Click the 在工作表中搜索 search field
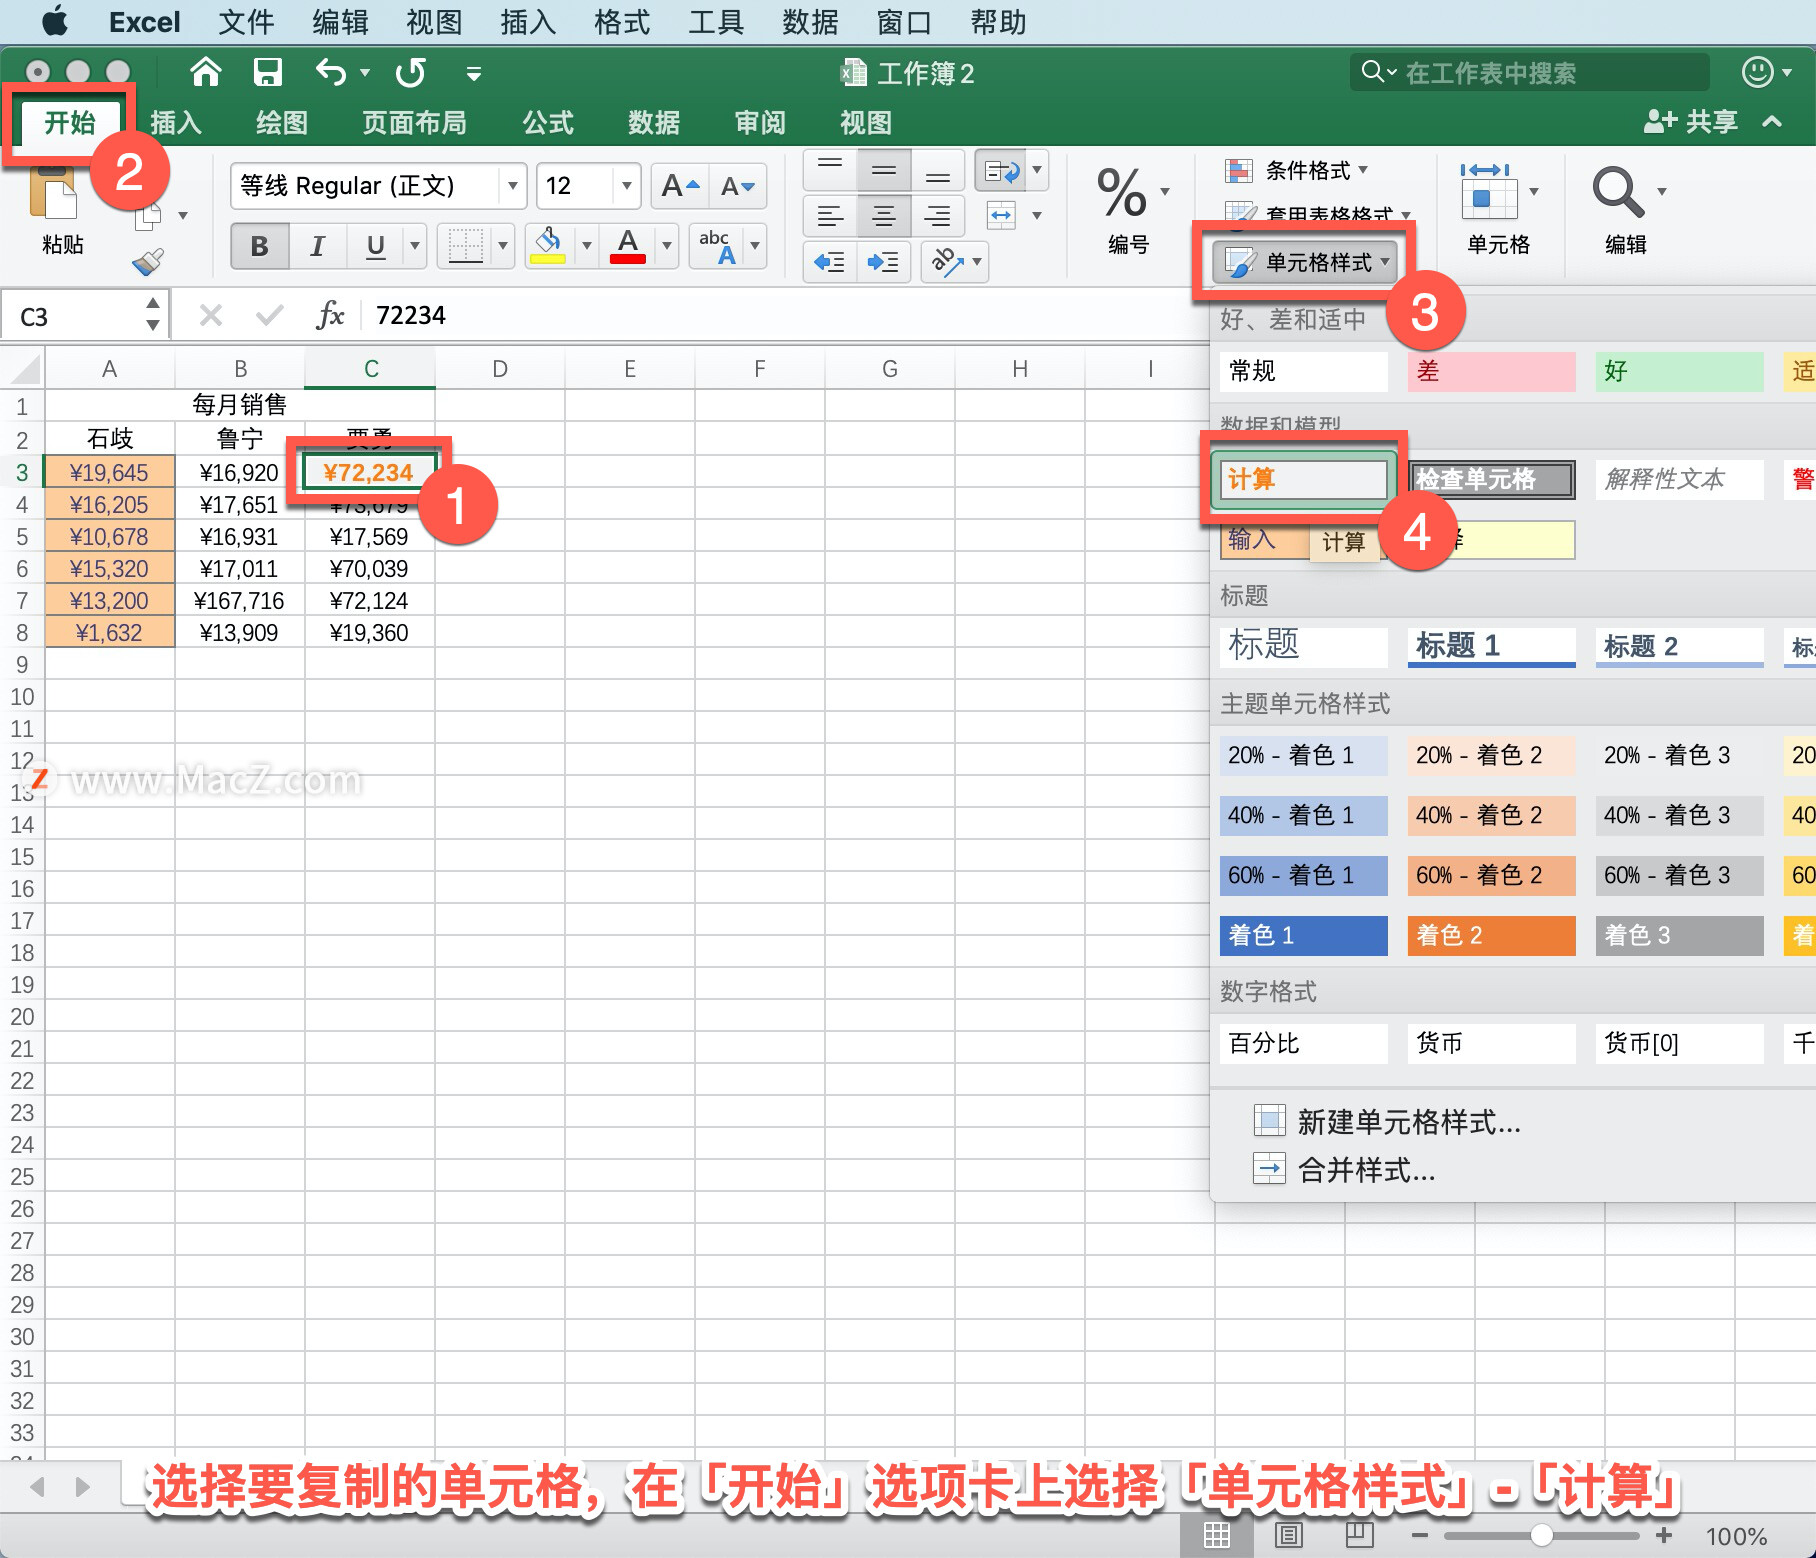This screenshot has height=1558, width=1816. click(1529, 72)
